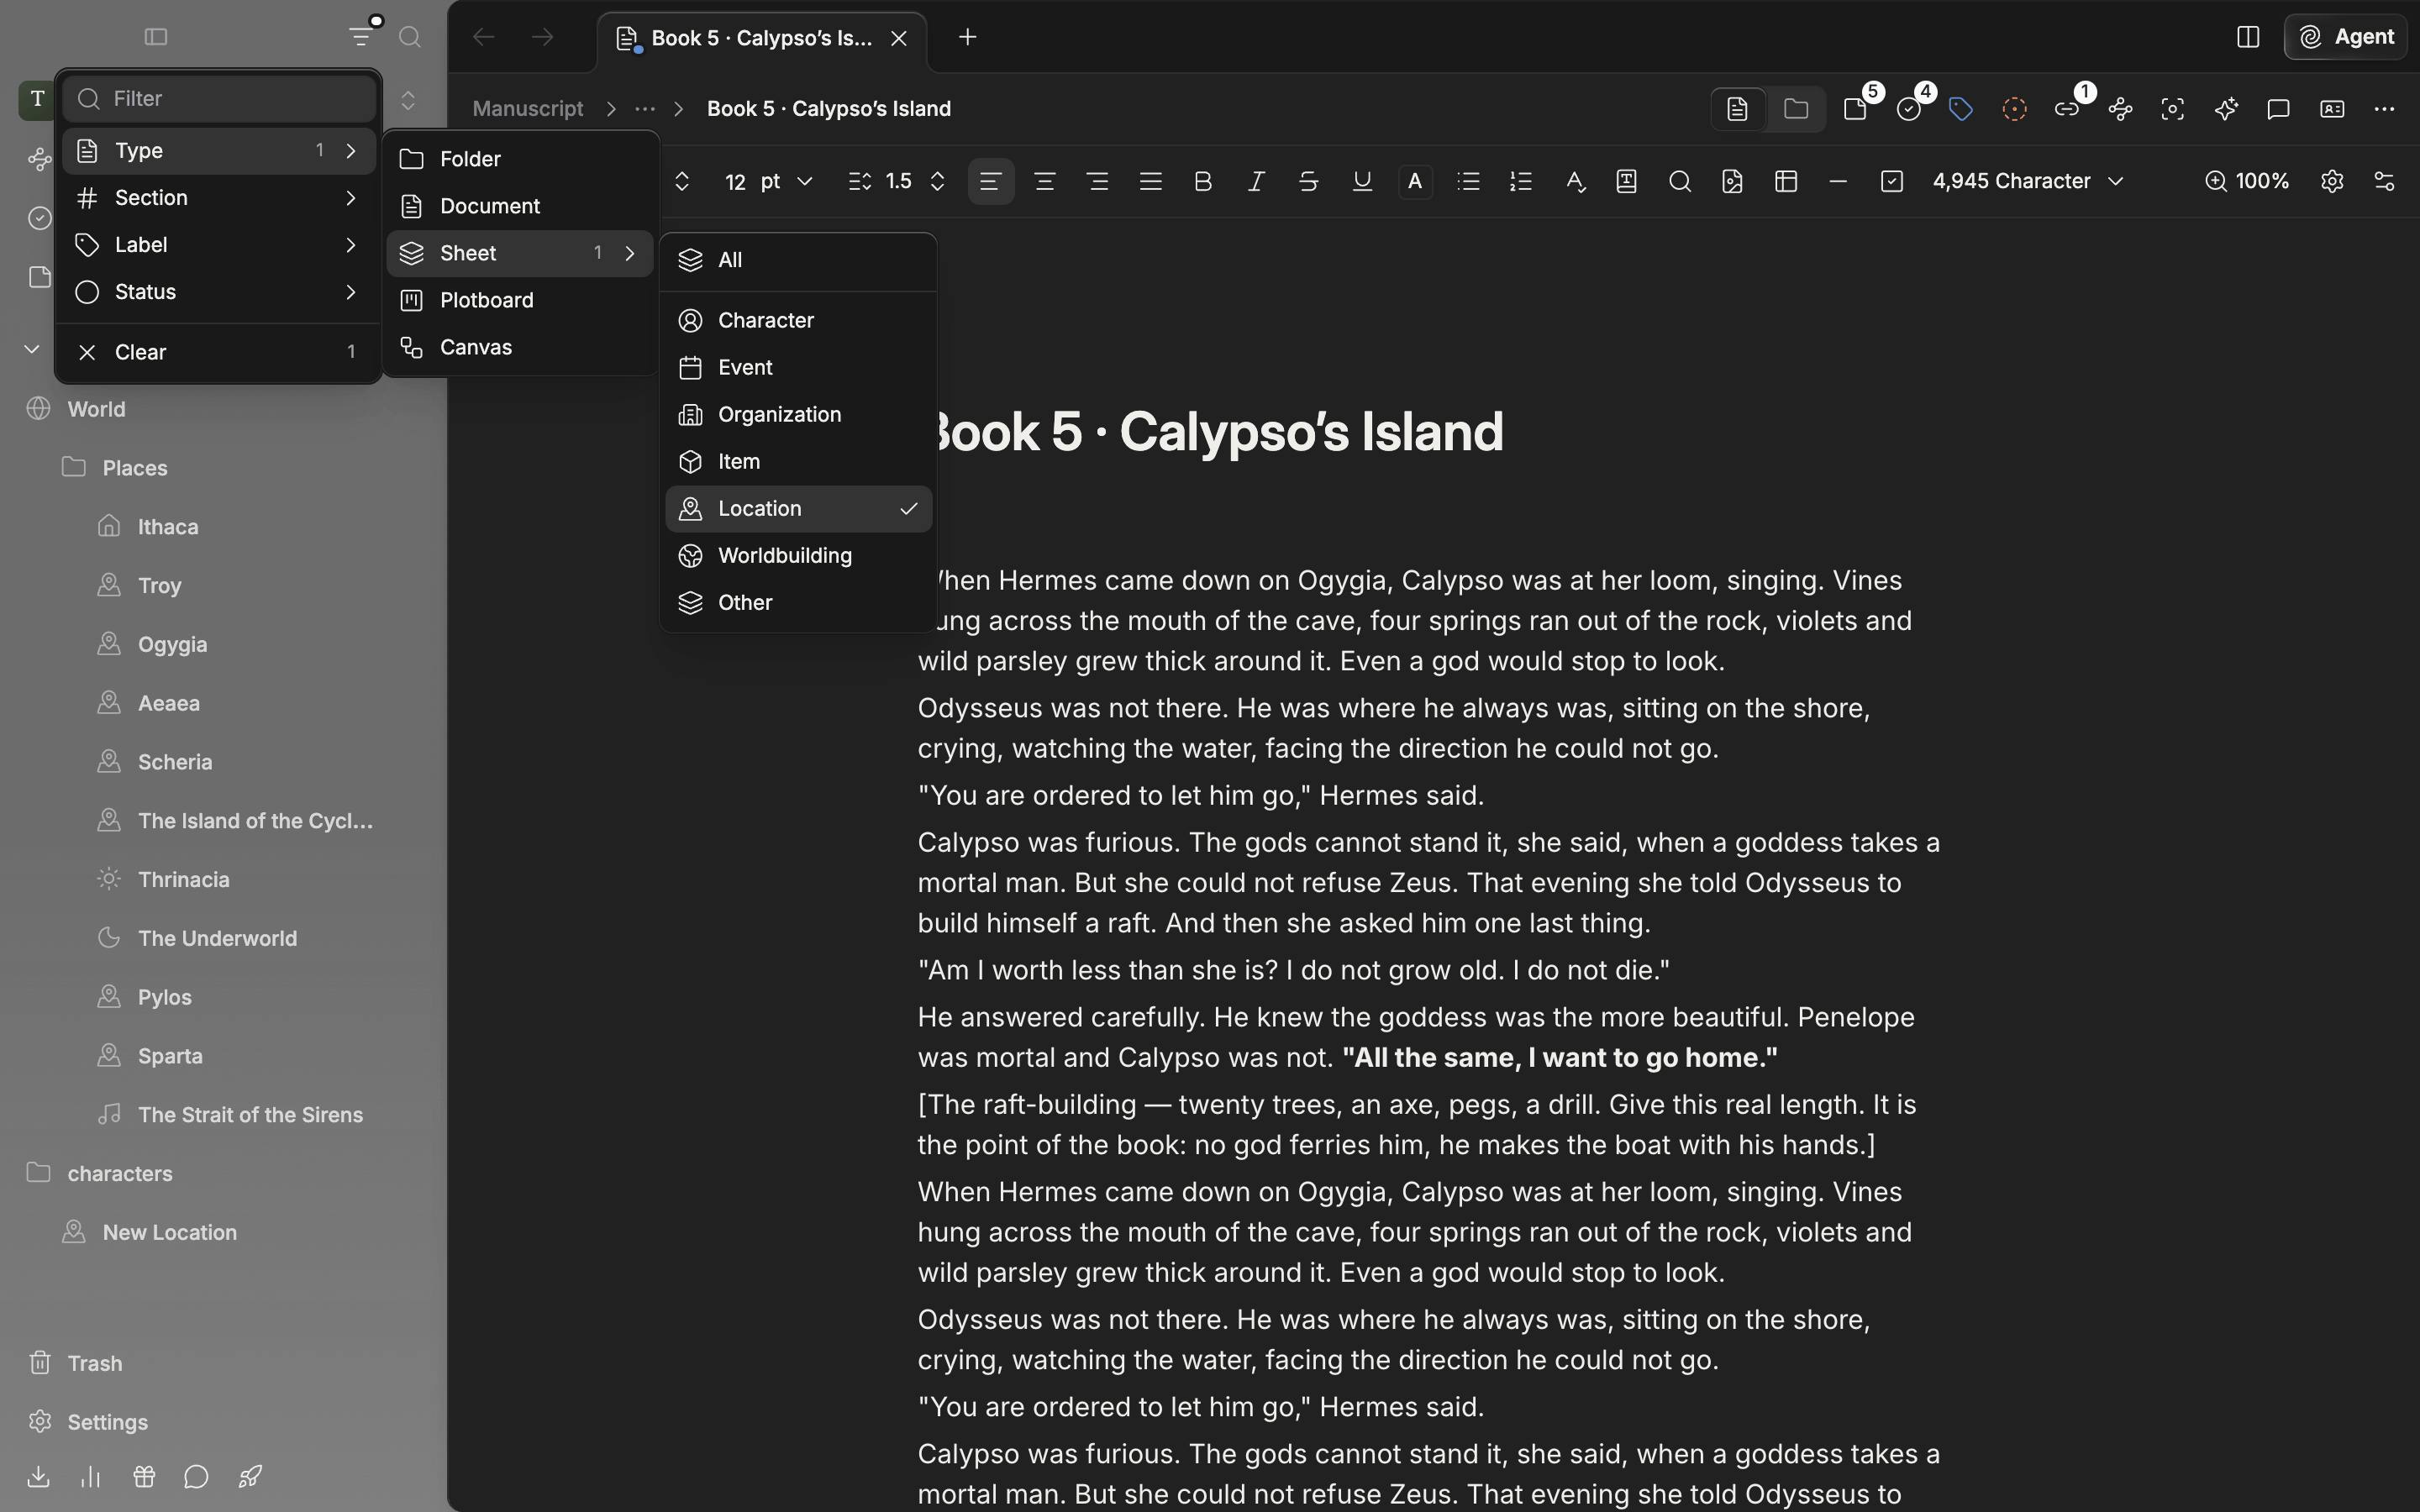
Task: Click the 100% zoom control
Action: click(x=2247, y=181)
